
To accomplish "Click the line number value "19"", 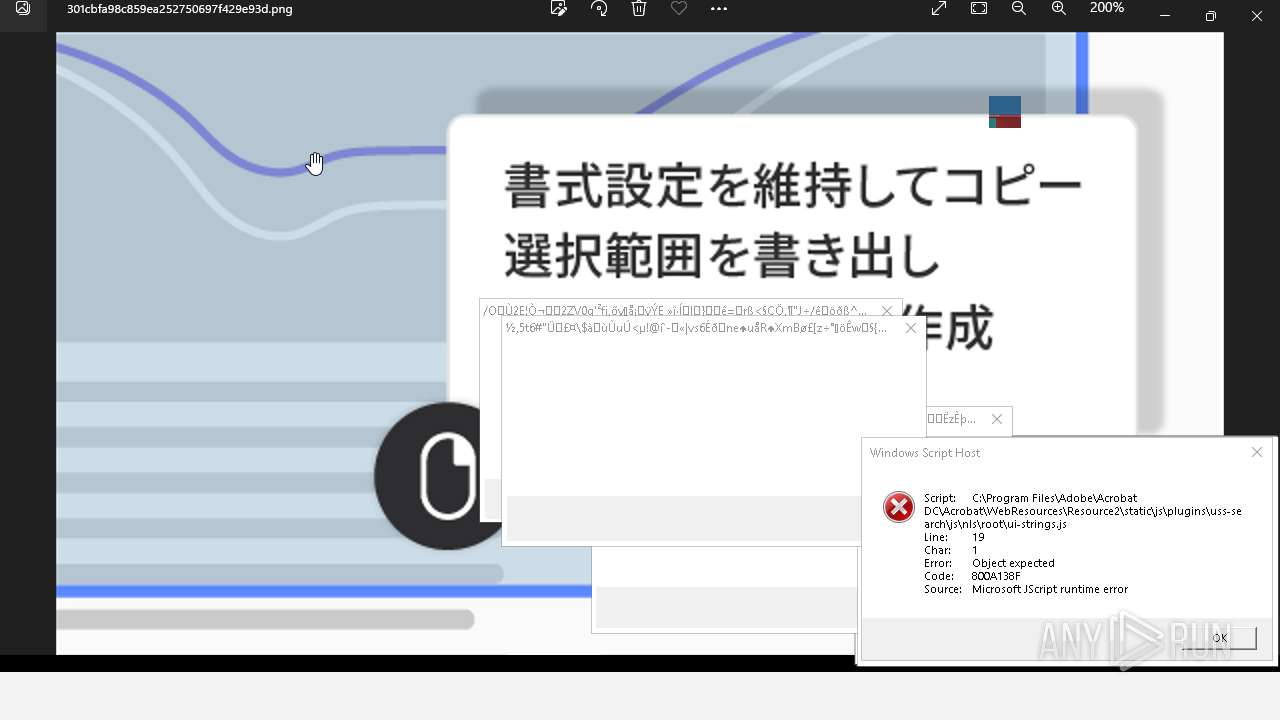I will click(x=978, y=537).
